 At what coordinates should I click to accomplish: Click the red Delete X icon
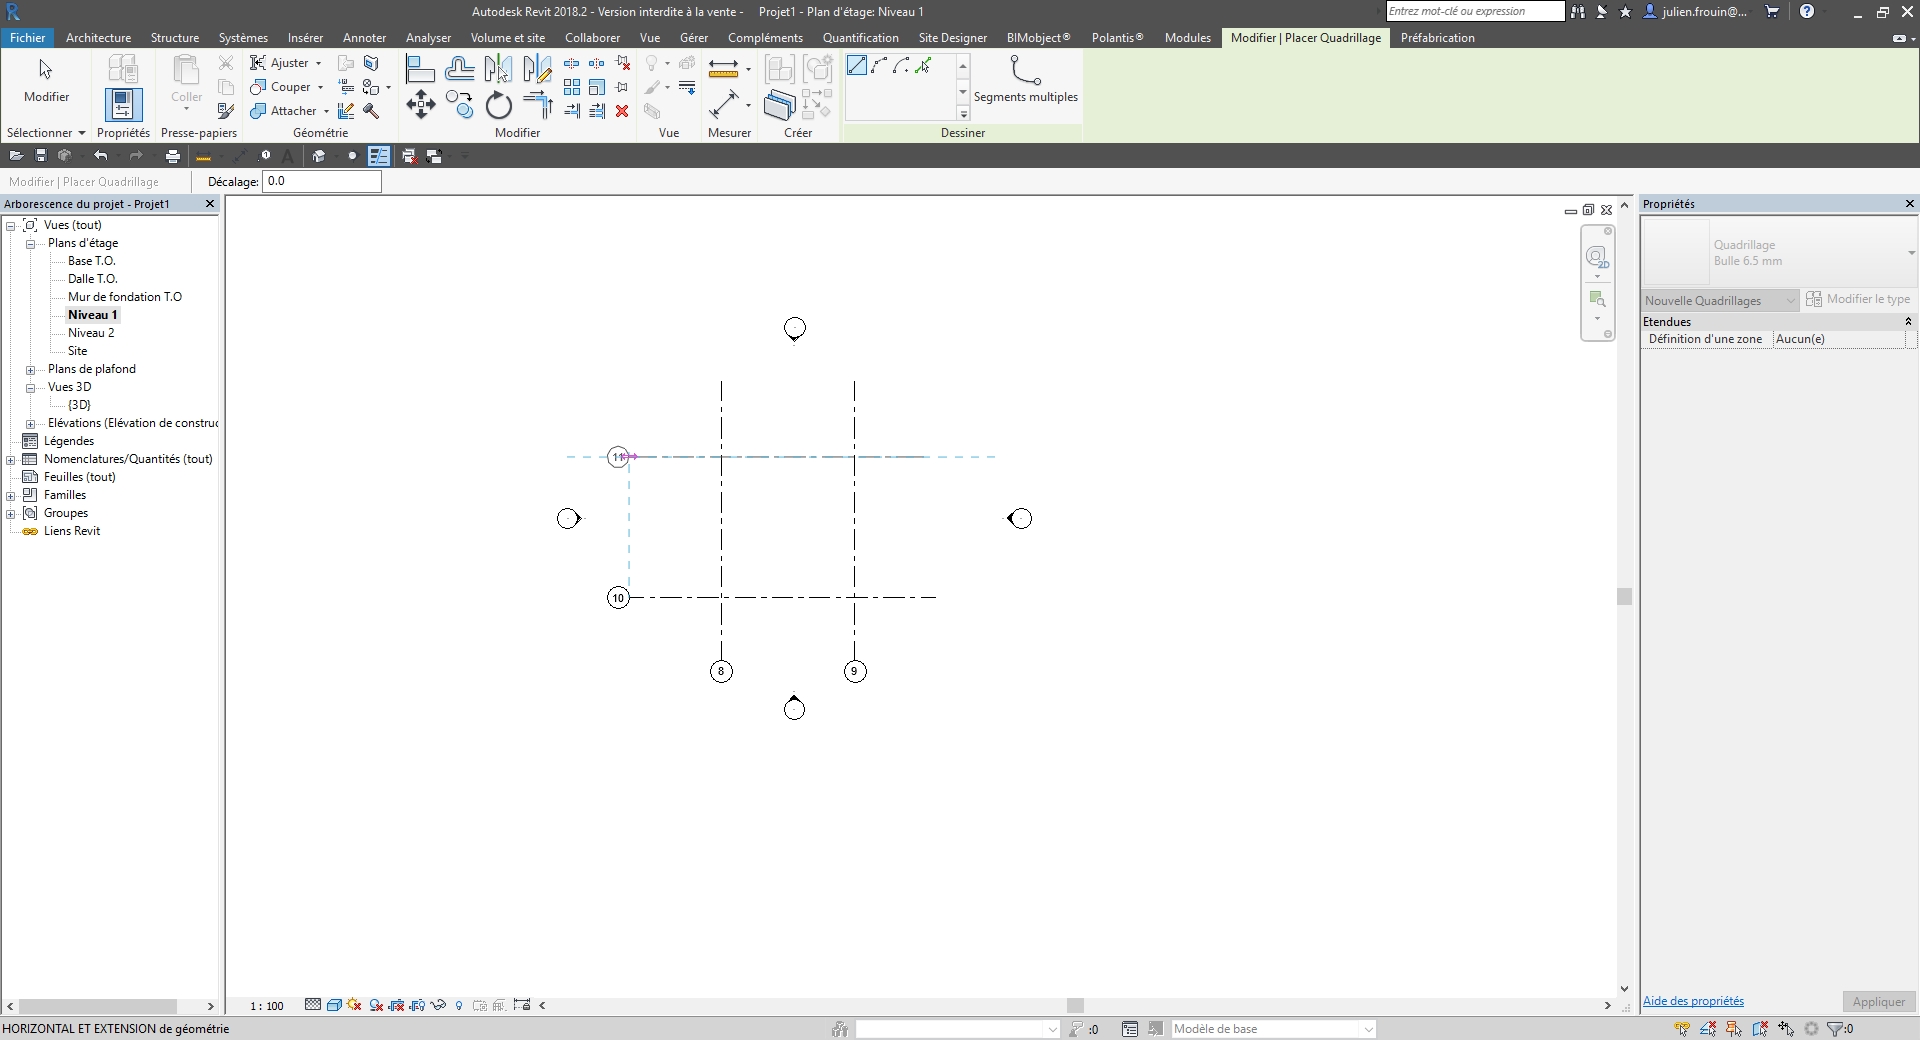pos(622,111)
